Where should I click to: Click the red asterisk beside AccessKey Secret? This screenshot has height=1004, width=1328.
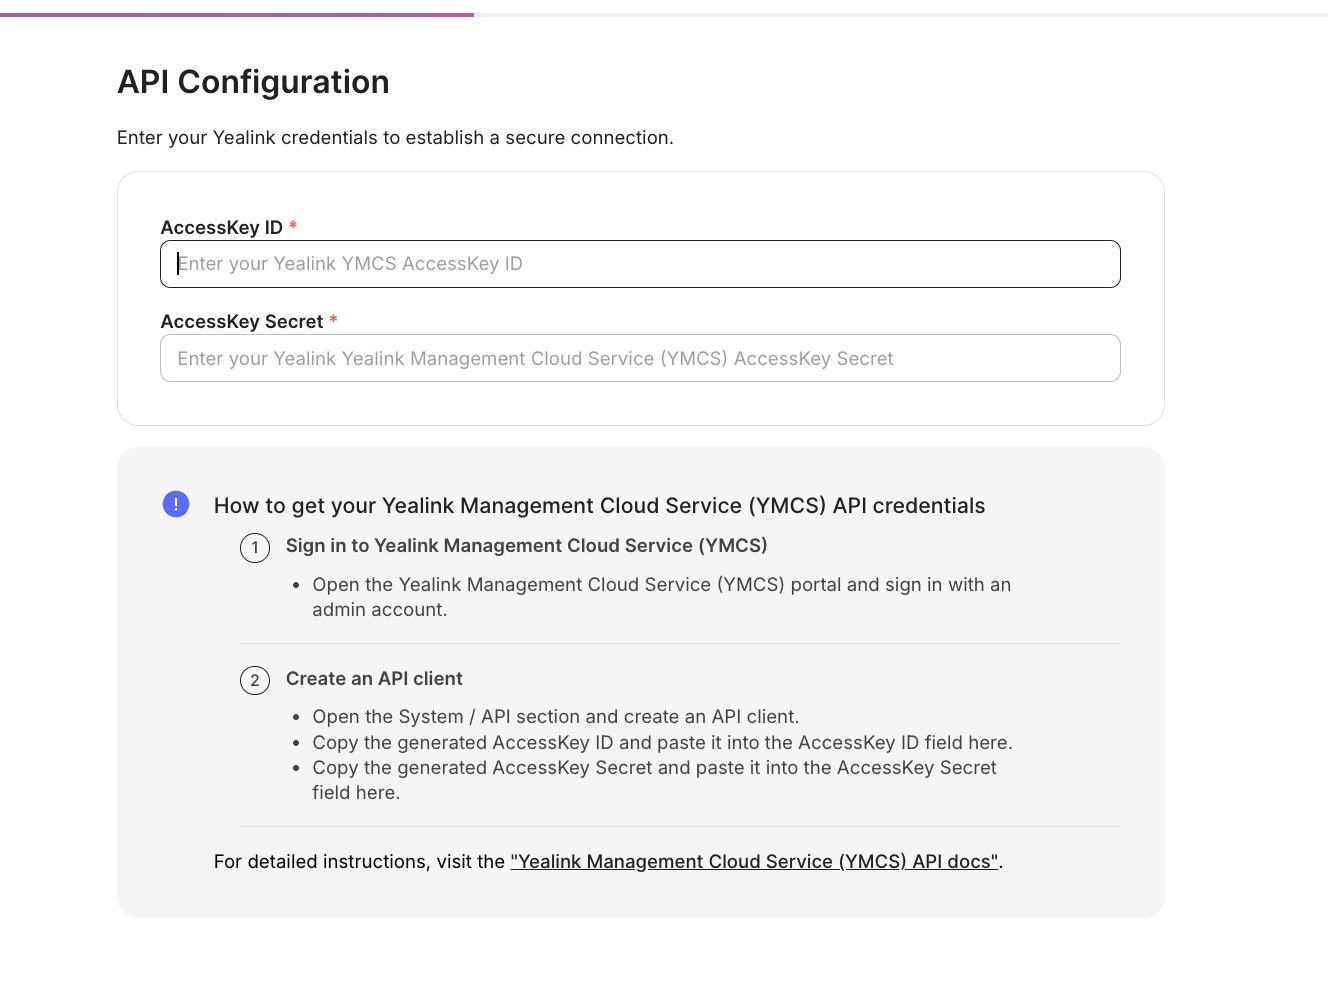[x=333, y=320]
